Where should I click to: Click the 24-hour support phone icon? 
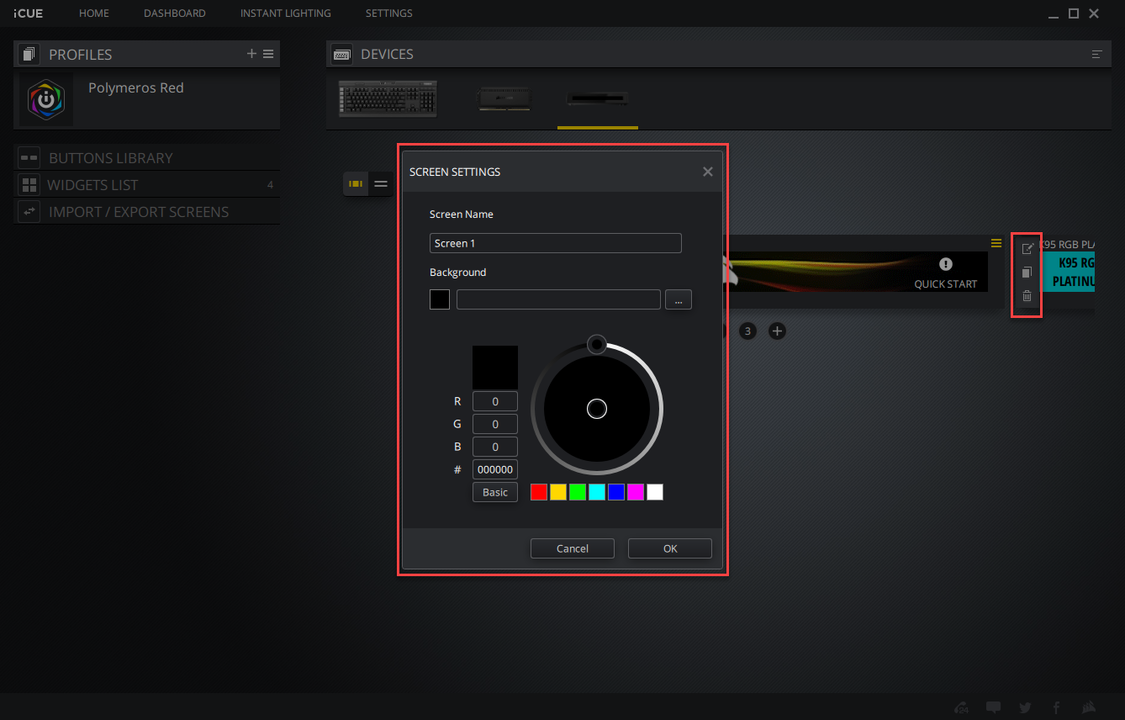tap(961, 708)
